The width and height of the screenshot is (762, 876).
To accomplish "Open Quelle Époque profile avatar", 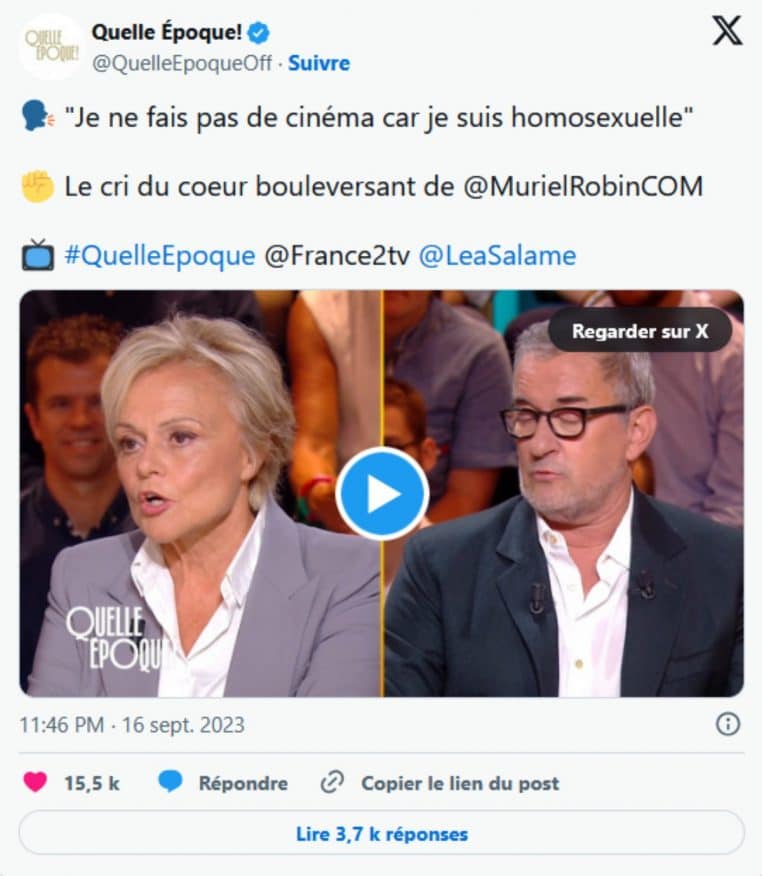I will (51, 46).
